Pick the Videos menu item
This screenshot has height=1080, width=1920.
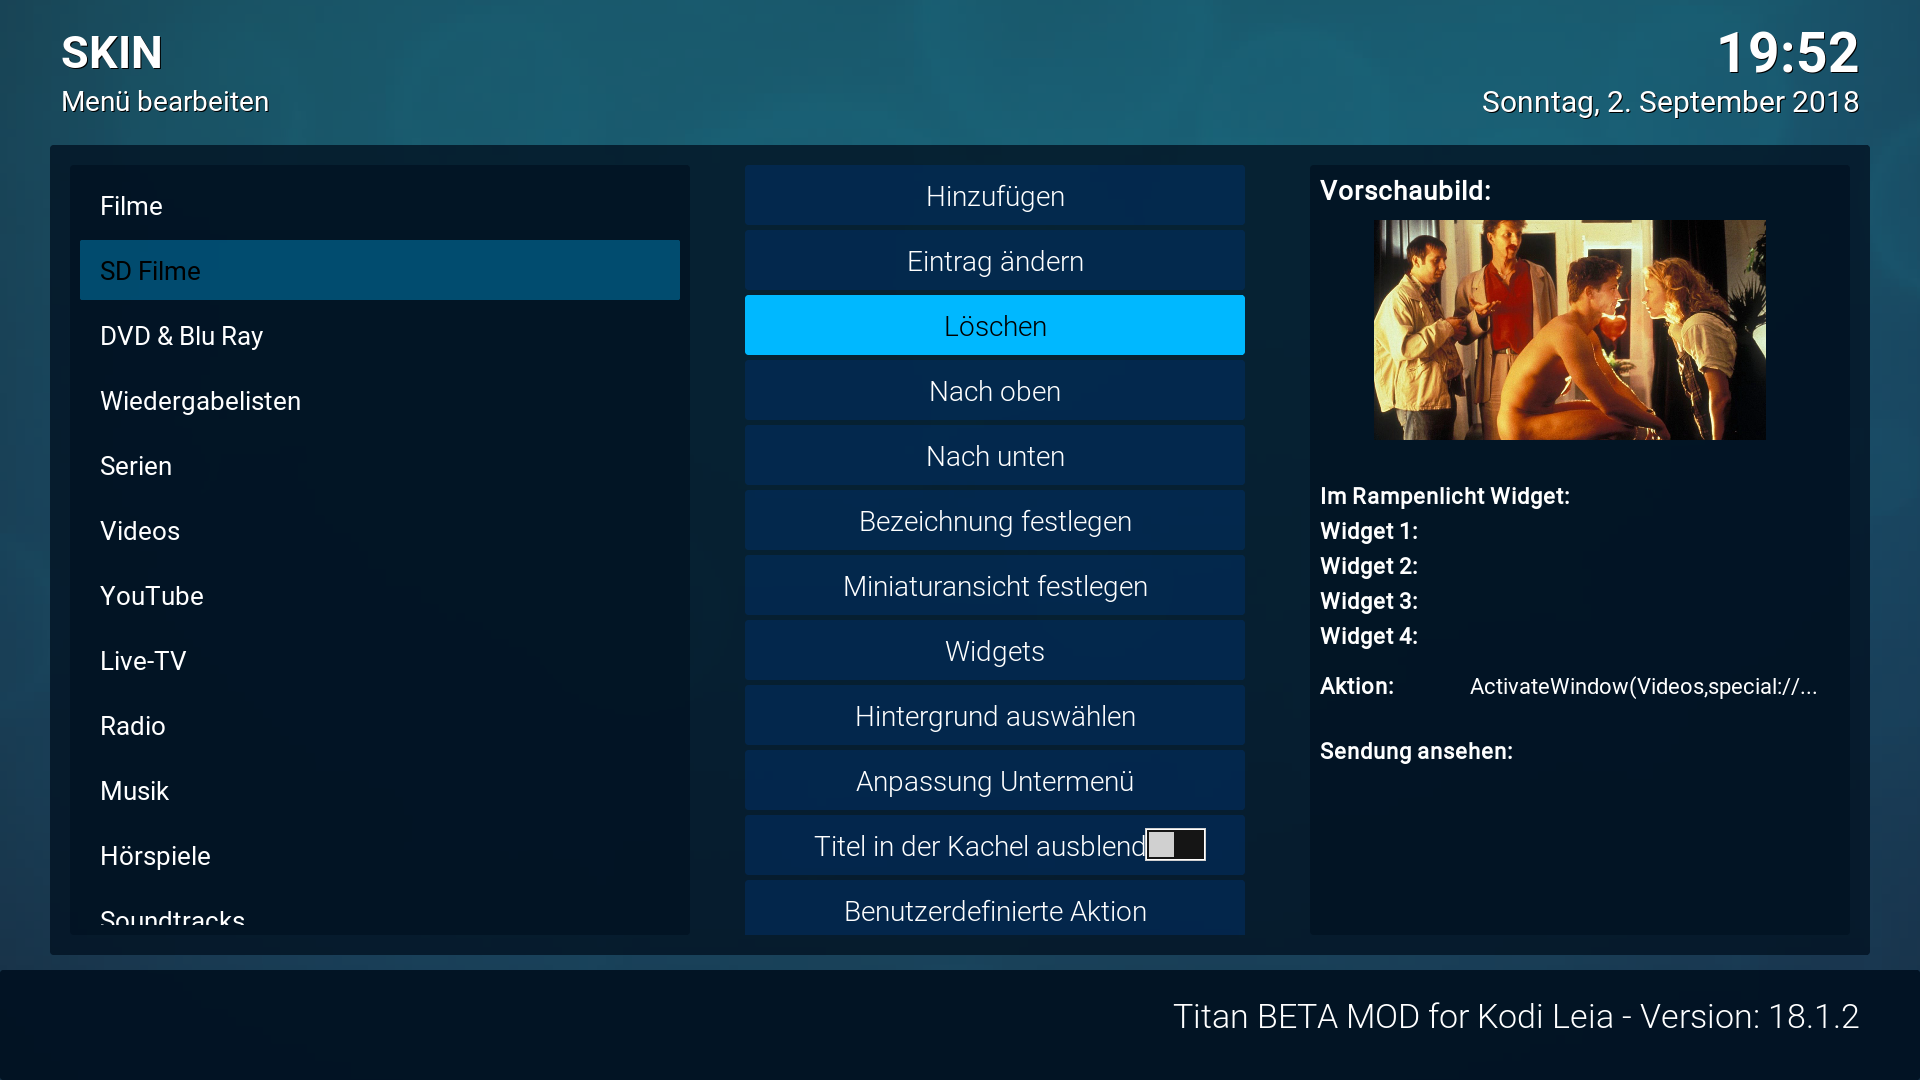(x=380, y=530)
